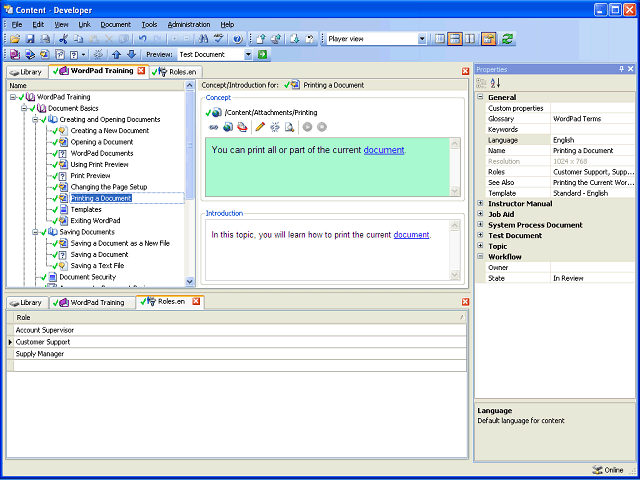Run the spelling check ABC icon
This screenshot has height=480, width=640.
tap(219, 39)
